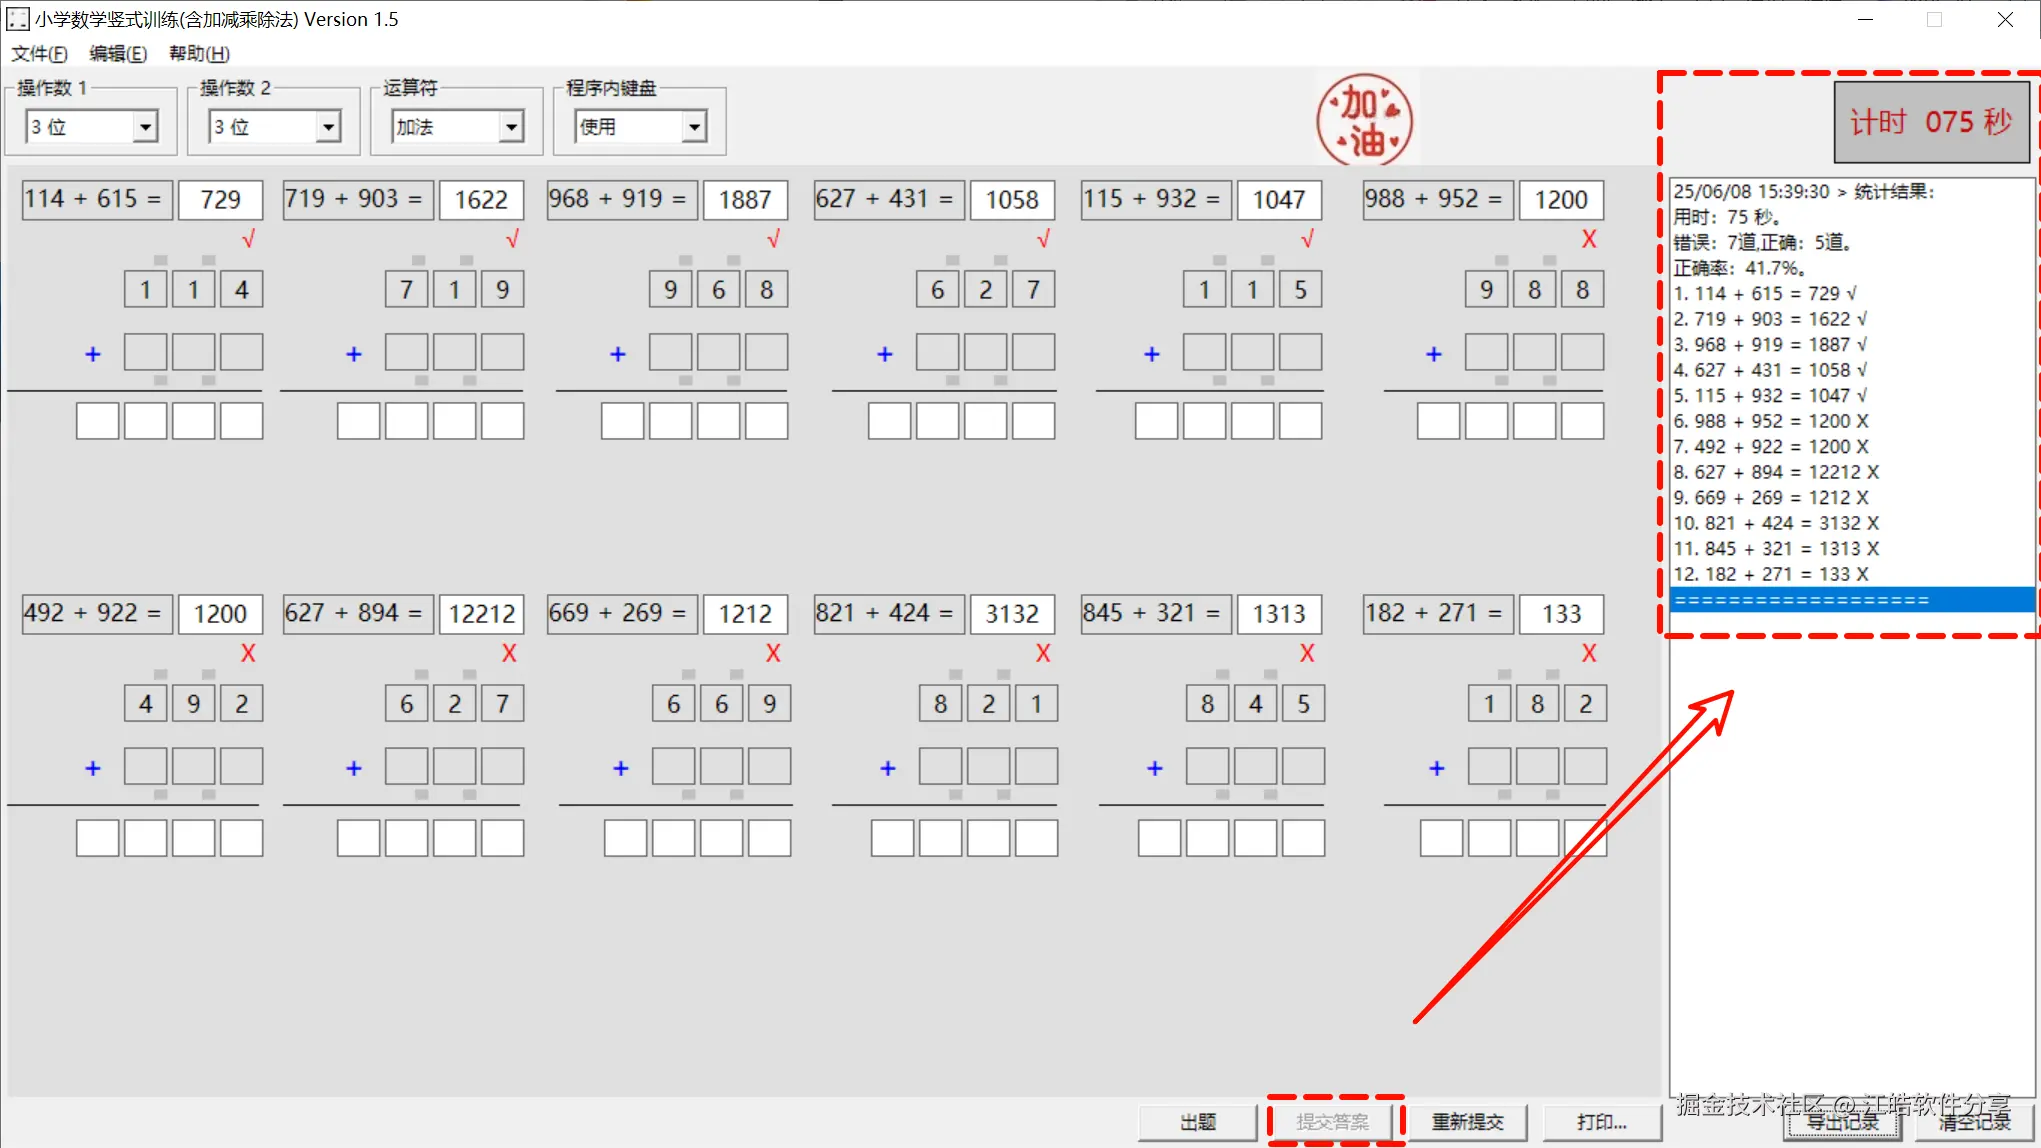Click the red check mark under 114 + 615
2041x1148 pixels.
pyautogui.click(x=248, y=239)
